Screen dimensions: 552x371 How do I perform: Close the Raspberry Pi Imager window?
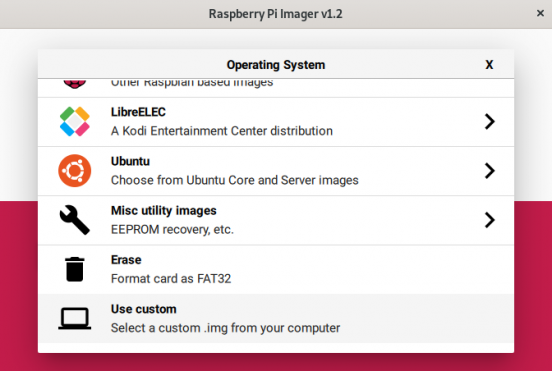tap(540, 13)
